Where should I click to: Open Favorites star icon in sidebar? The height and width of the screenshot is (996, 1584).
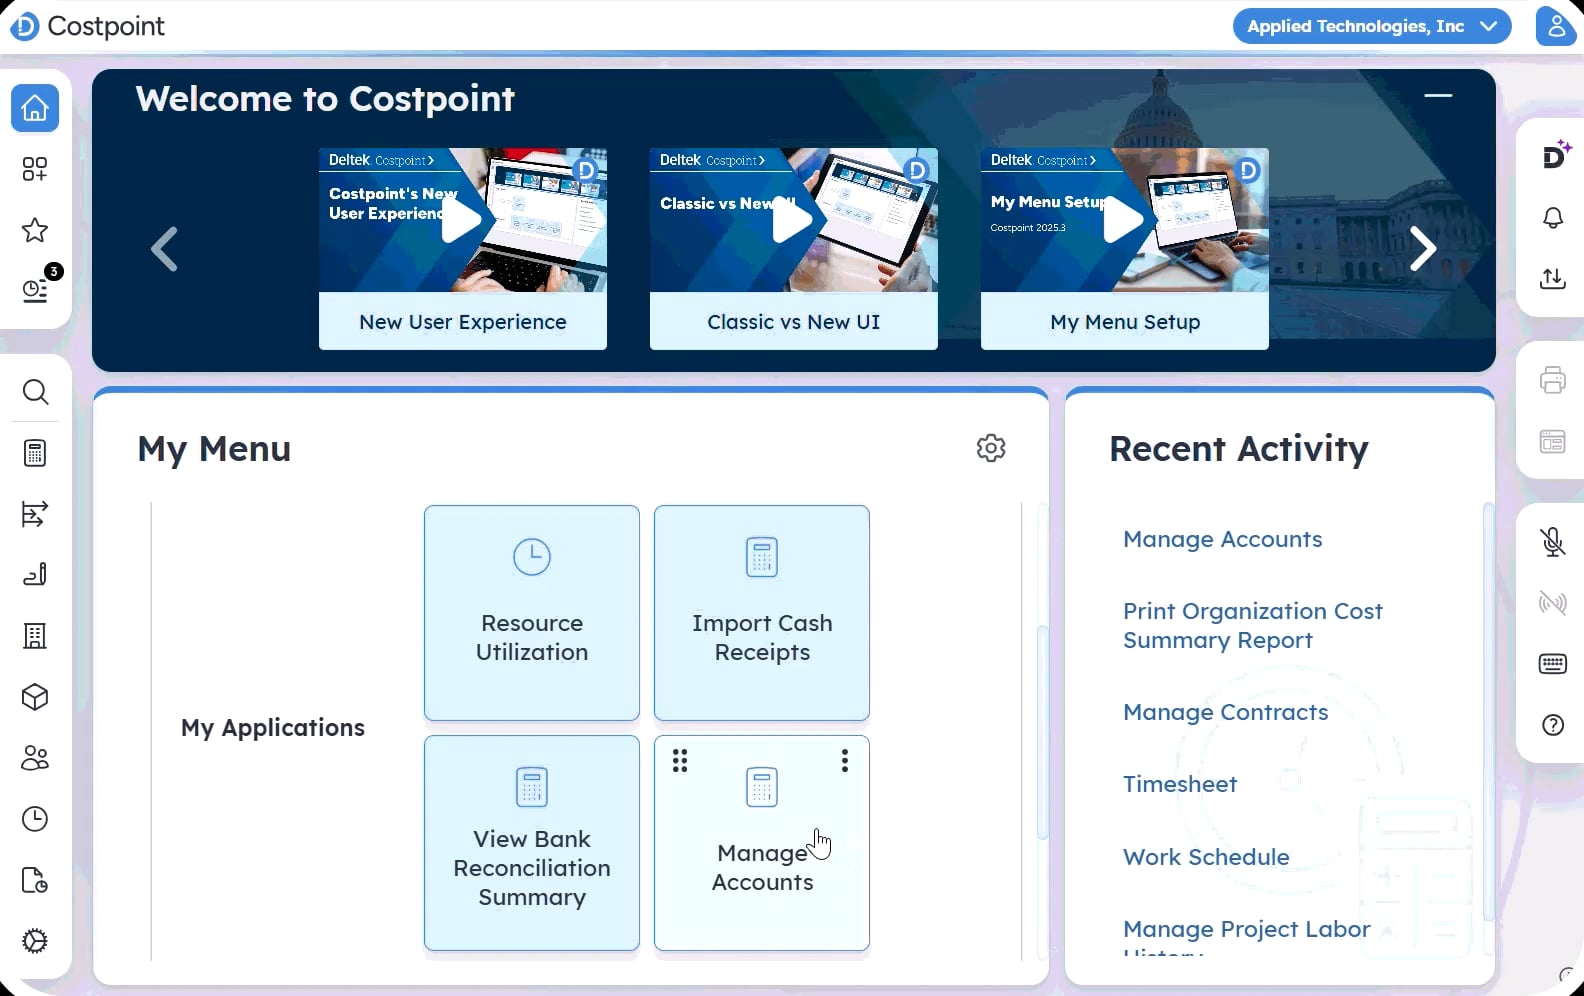(35, 230)
